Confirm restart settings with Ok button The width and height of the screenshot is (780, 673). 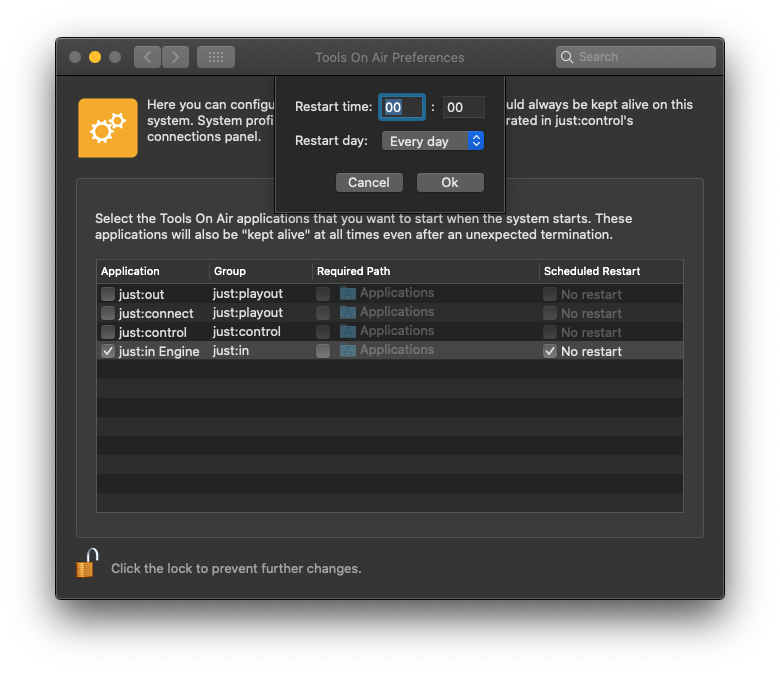pos(450,183)
